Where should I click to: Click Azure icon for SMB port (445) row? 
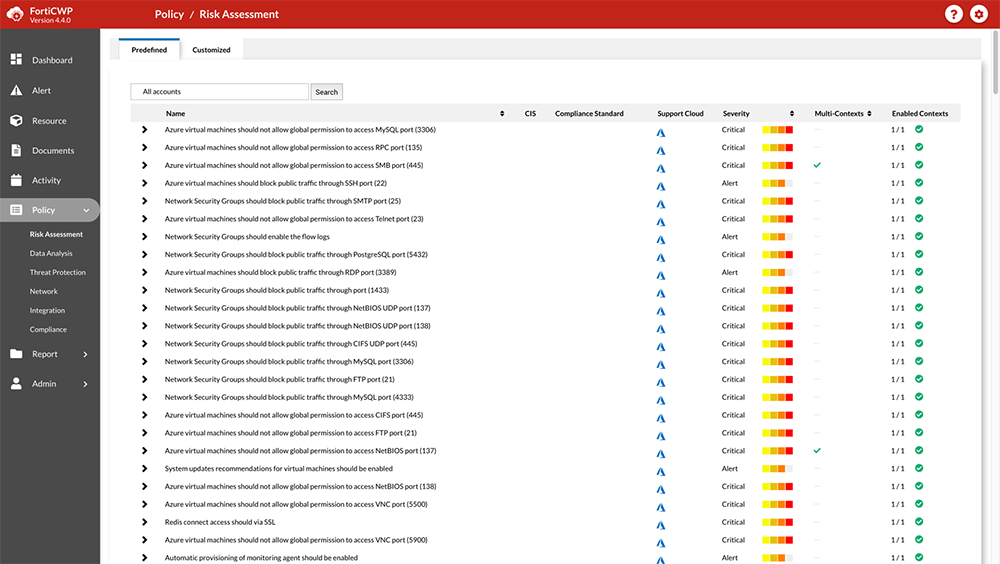point(661,168)
